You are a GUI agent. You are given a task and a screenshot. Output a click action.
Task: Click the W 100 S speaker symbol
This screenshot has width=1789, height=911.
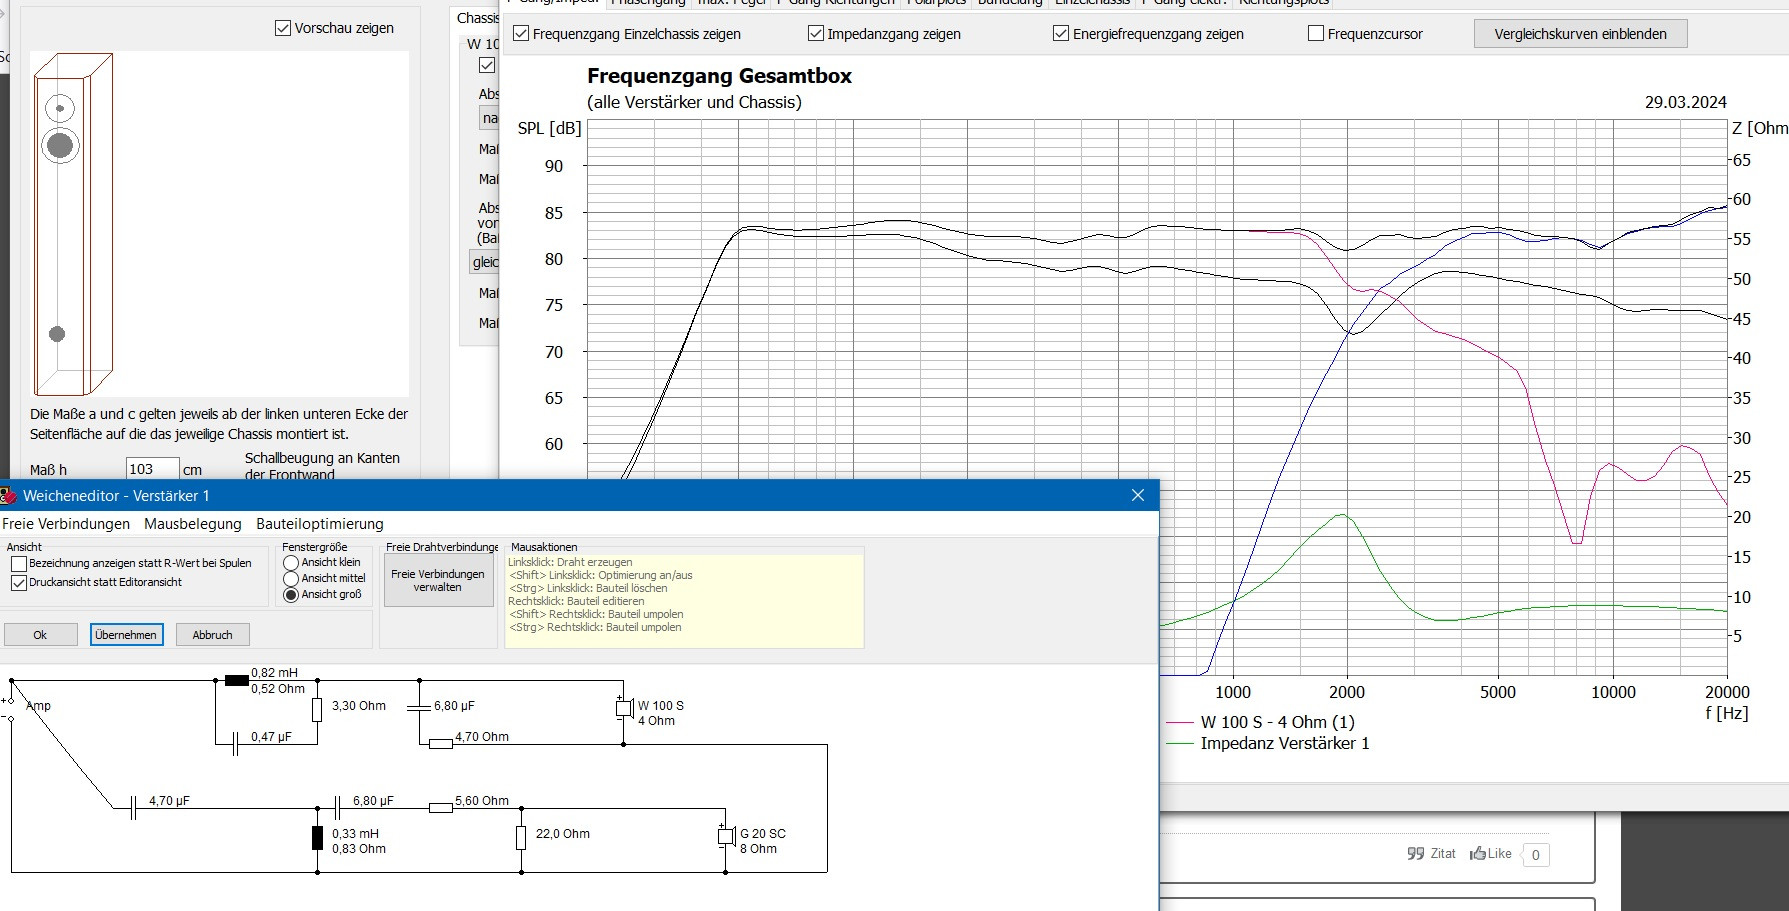(624, 709)
